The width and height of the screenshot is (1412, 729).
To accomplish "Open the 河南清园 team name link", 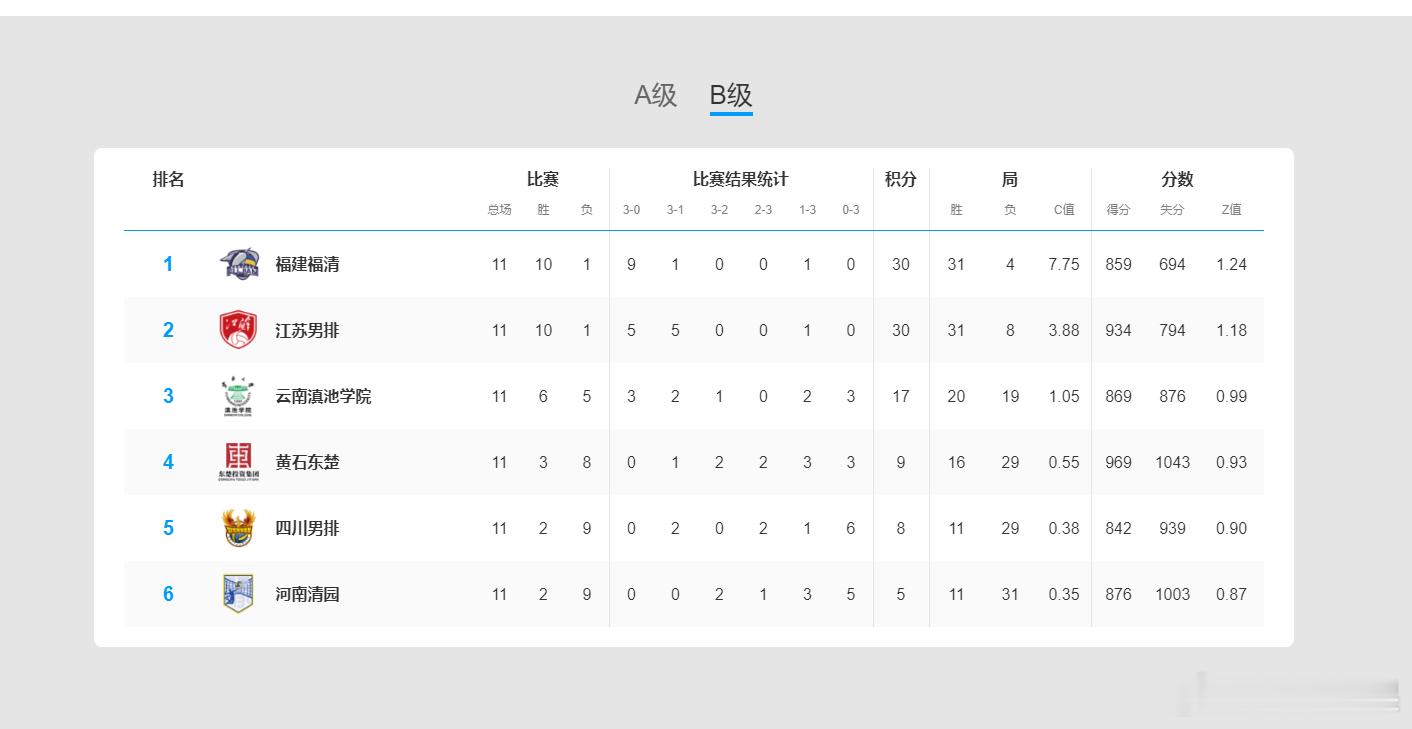I will tap(307, 594).
